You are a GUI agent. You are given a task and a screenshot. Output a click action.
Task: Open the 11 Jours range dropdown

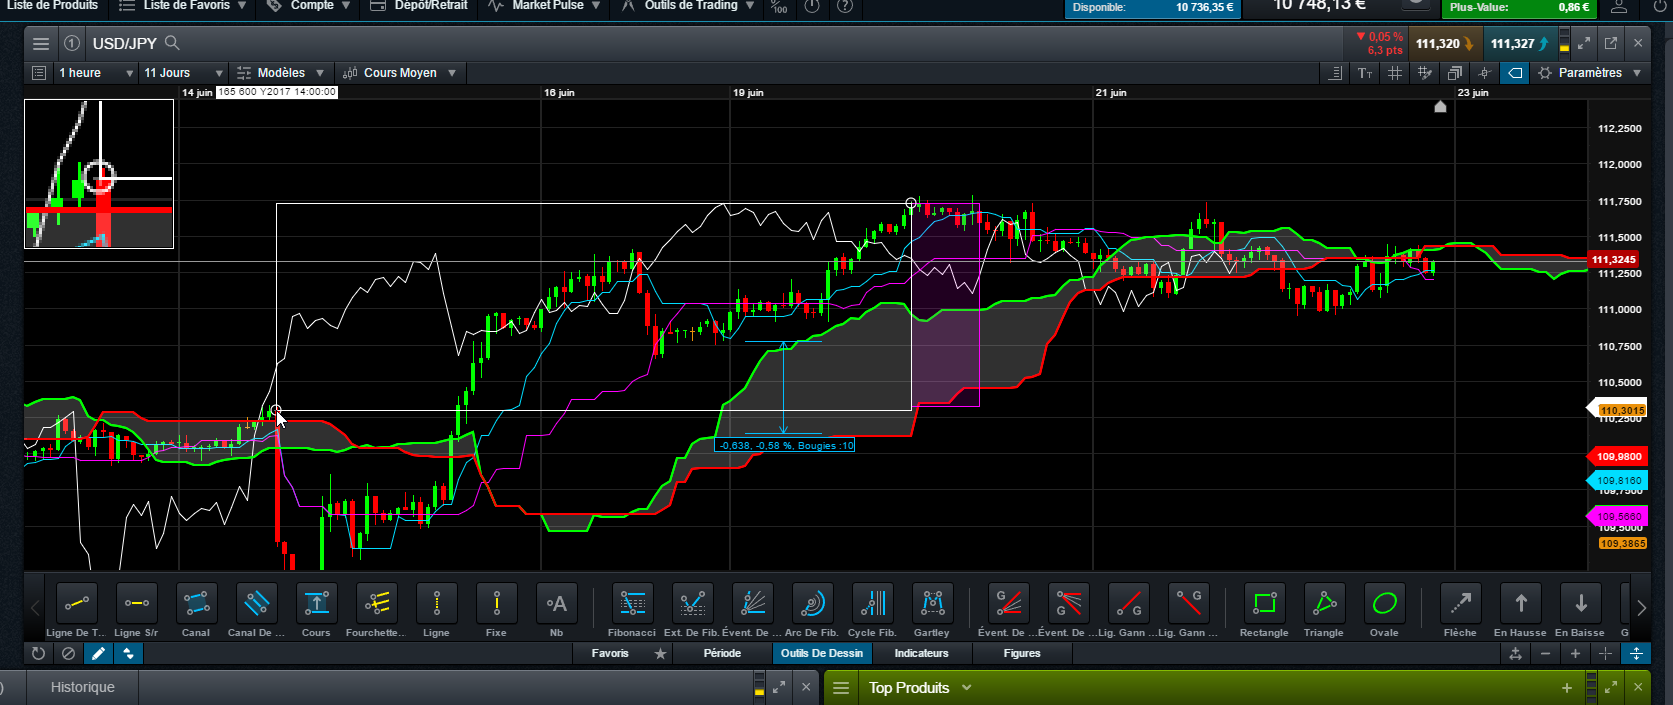pos(183,73)
